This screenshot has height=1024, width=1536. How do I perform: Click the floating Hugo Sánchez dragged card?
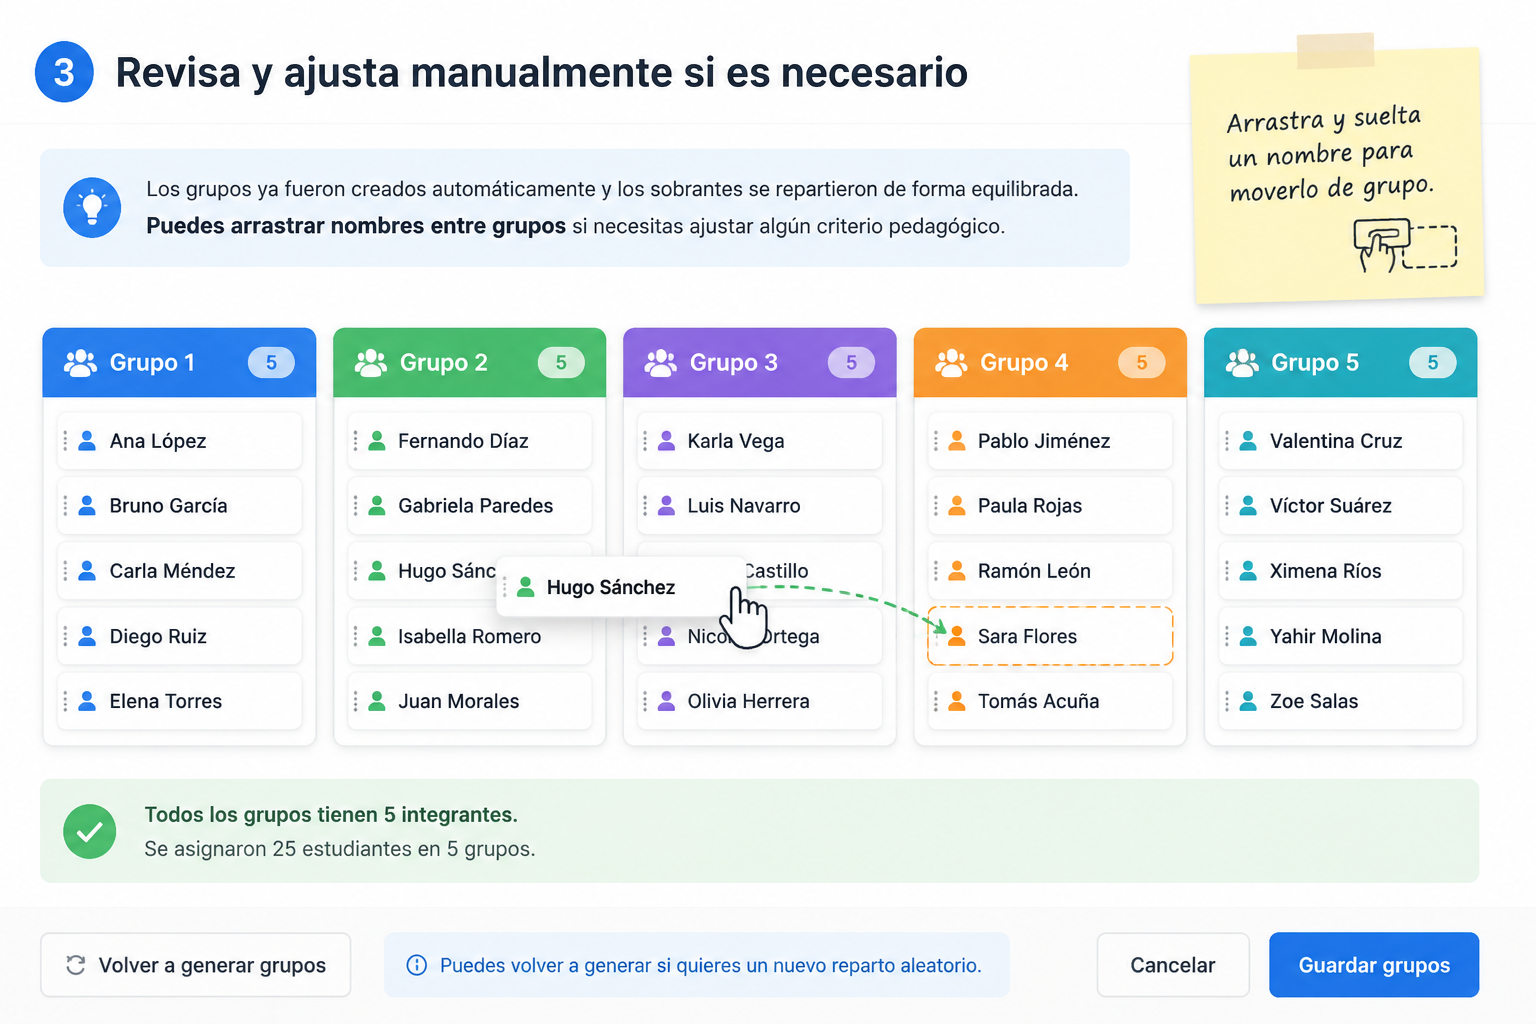coord(620,587)
